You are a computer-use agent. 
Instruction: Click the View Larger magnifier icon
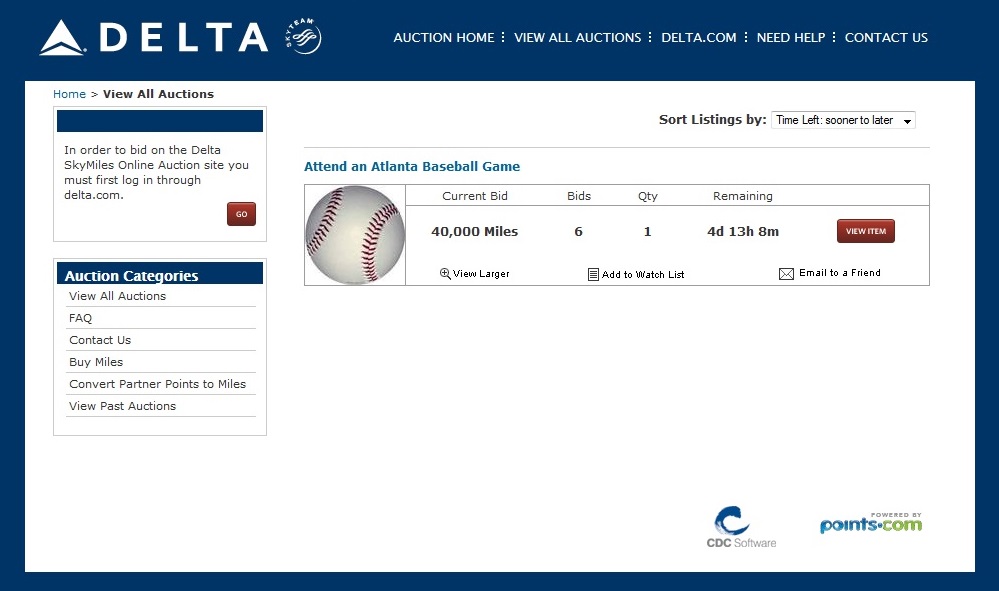pyautogui.click(x=445, y=273)
